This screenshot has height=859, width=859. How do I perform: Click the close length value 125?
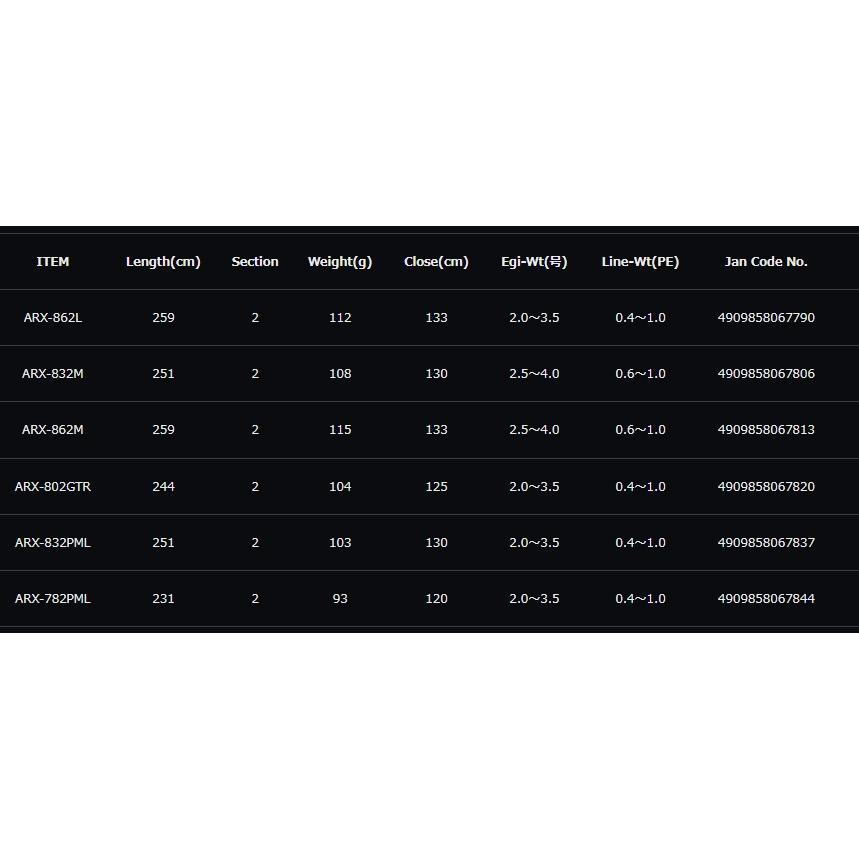436,486
